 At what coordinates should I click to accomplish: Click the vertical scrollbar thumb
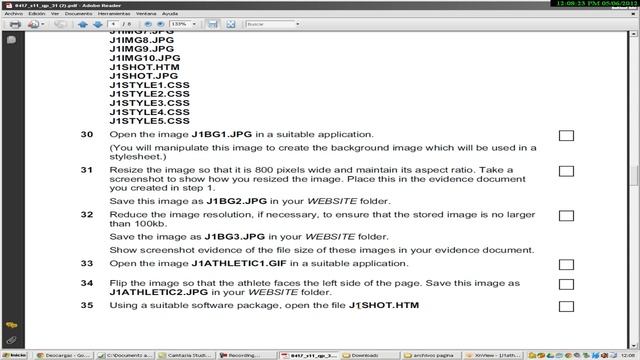coord(633,176)
